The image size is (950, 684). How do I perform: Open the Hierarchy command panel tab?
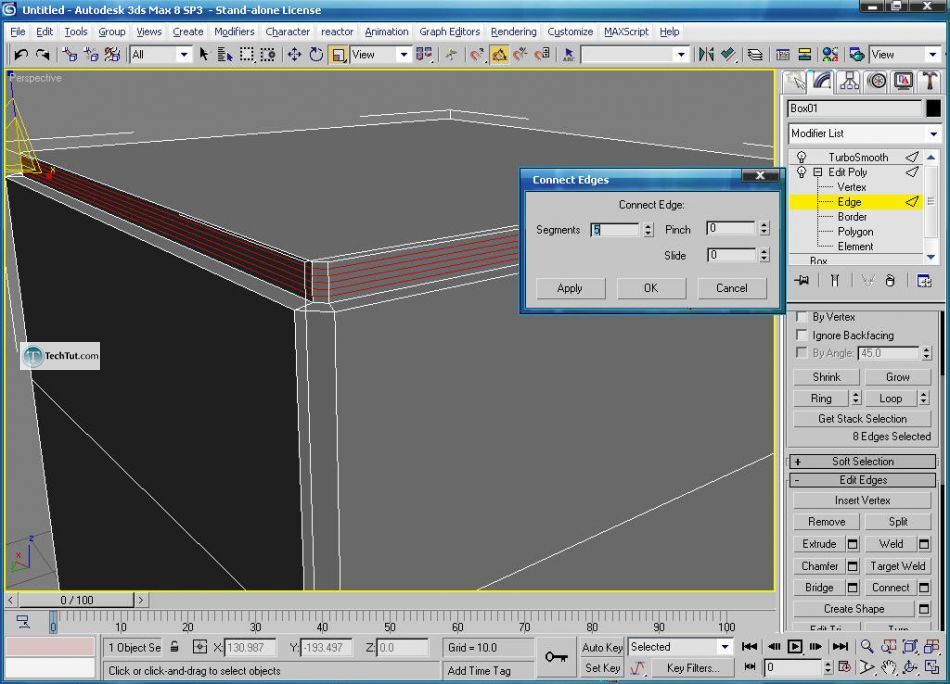849,81
